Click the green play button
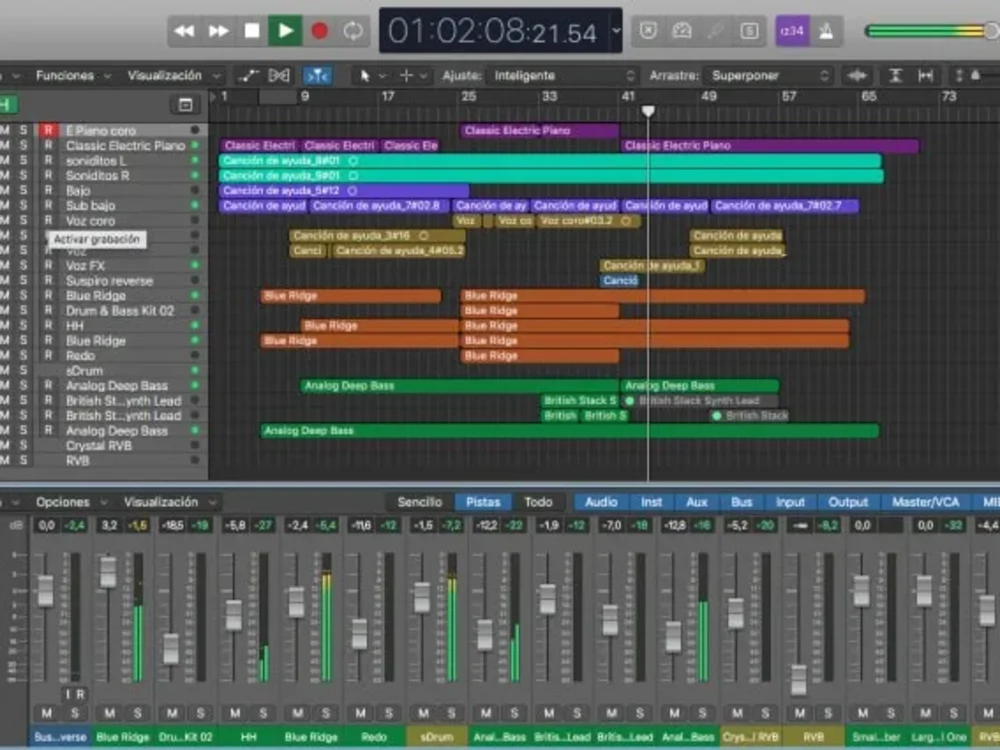Image resolution: width=1000 pixels, height=750 pixels. pos(285,31)
